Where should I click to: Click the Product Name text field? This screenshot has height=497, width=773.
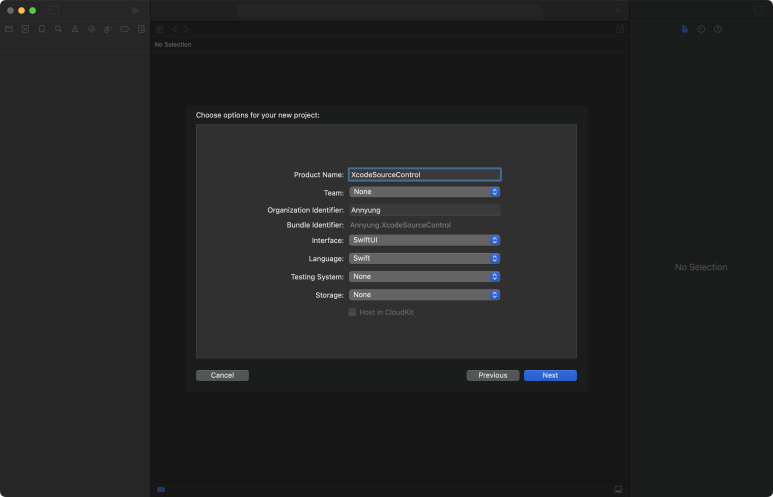click(x=424, y=175)
